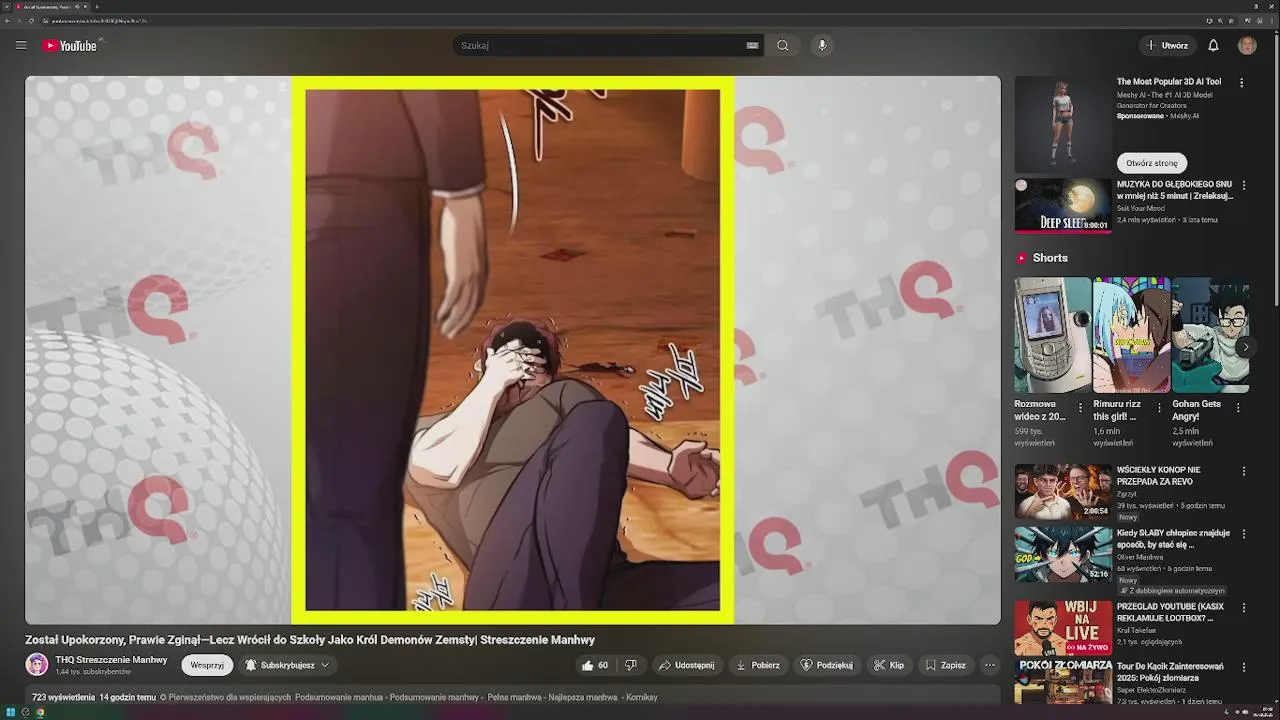The width and height of the screenshot is (1280, 720).
Task: Select the YouTube browser tab
Action: [x=50, y=7]
